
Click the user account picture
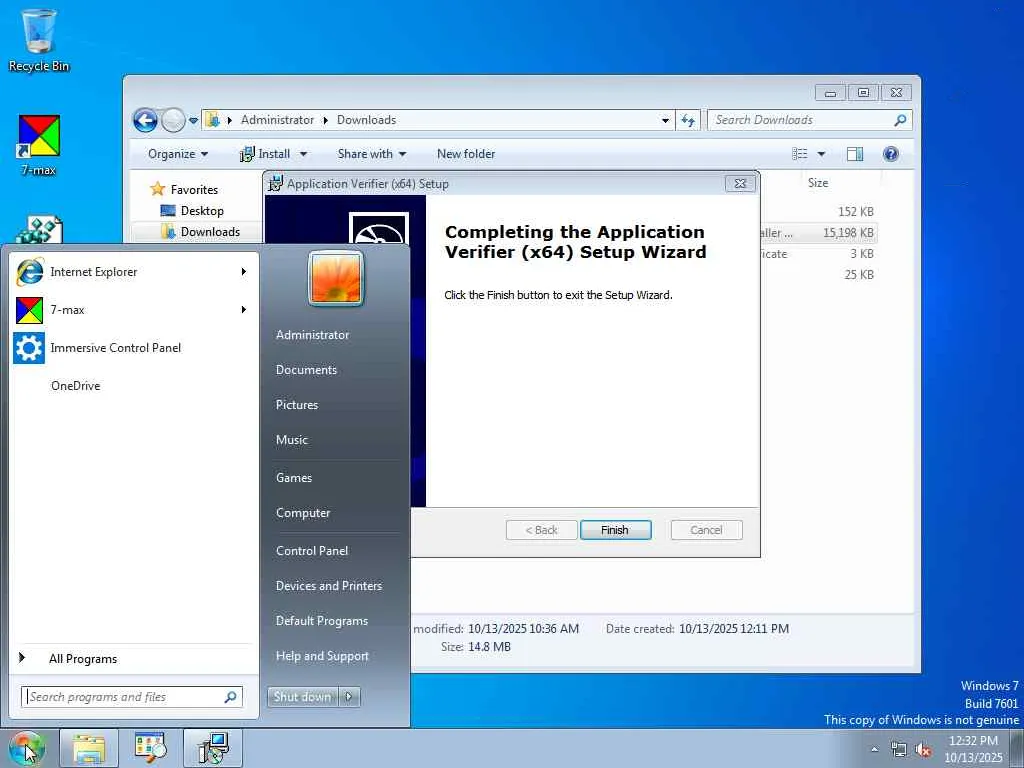tap(336, 279)
